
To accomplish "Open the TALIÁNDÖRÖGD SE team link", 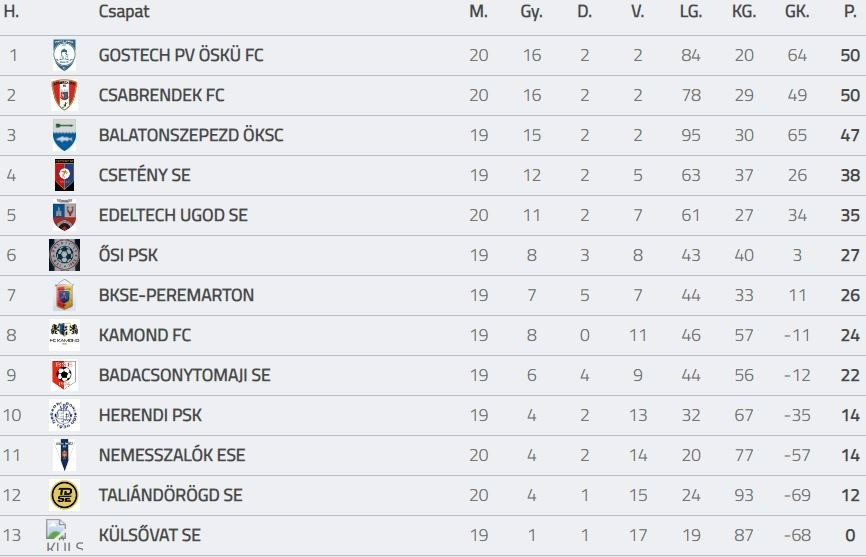I will pyautogui.click(x=170, y=495).
